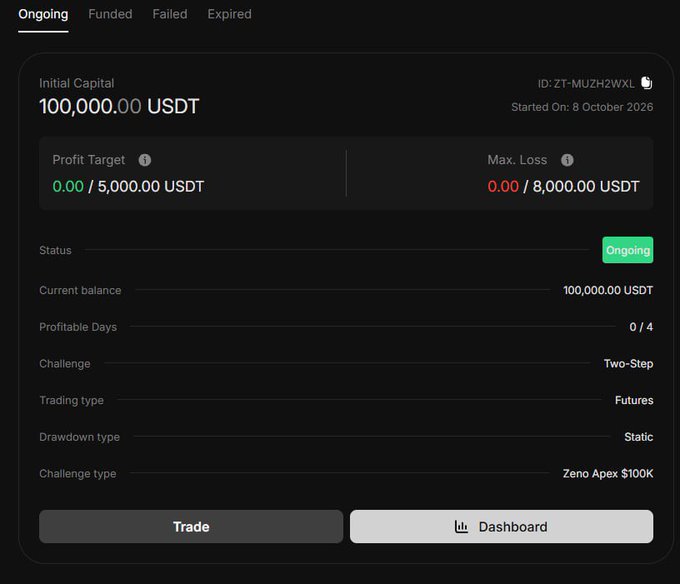680x584 pixels.
Task: Click the Trade button
Action: point(191,526)
